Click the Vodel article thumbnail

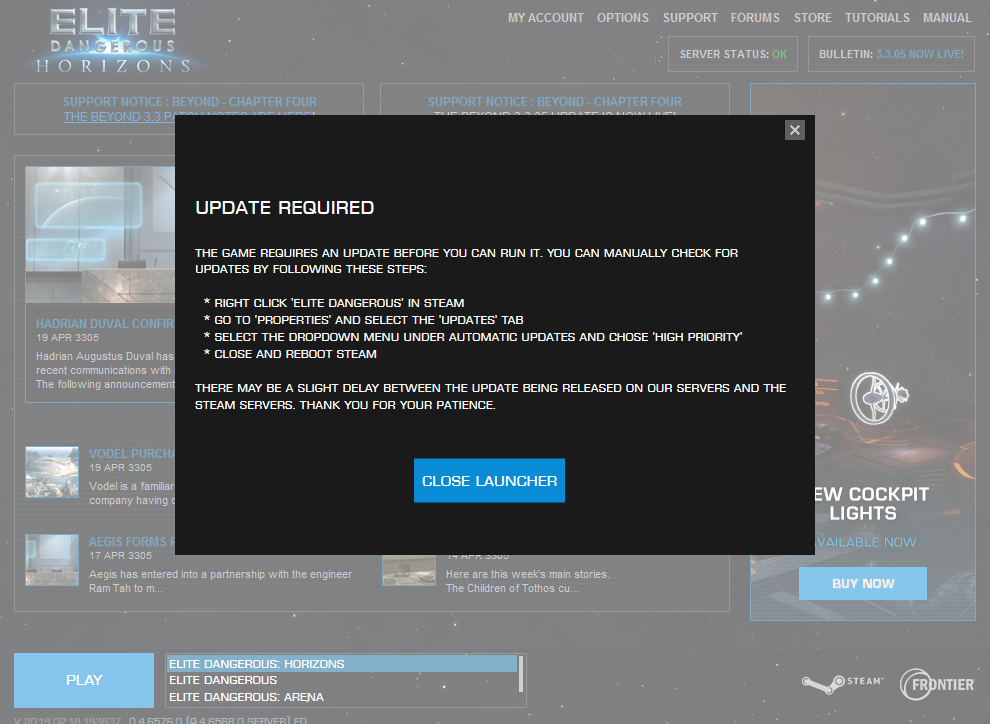[x=52, y=472]
